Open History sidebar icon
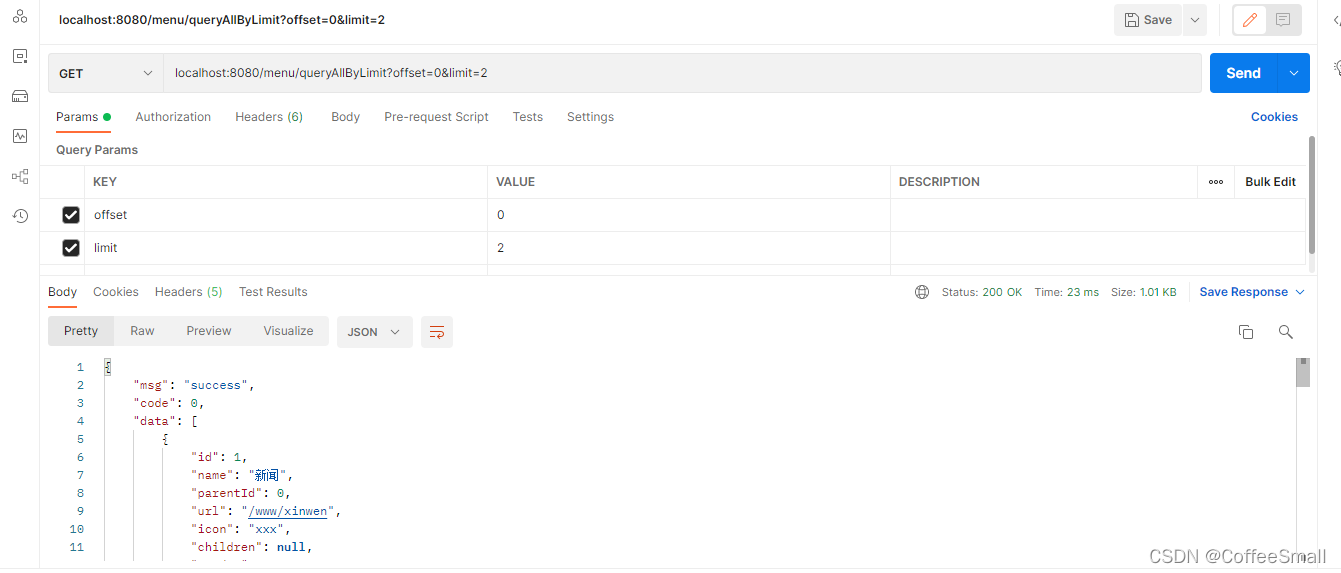Image resolution: width=1341 pixels, height=573 pixels. (x=19, y=216)
